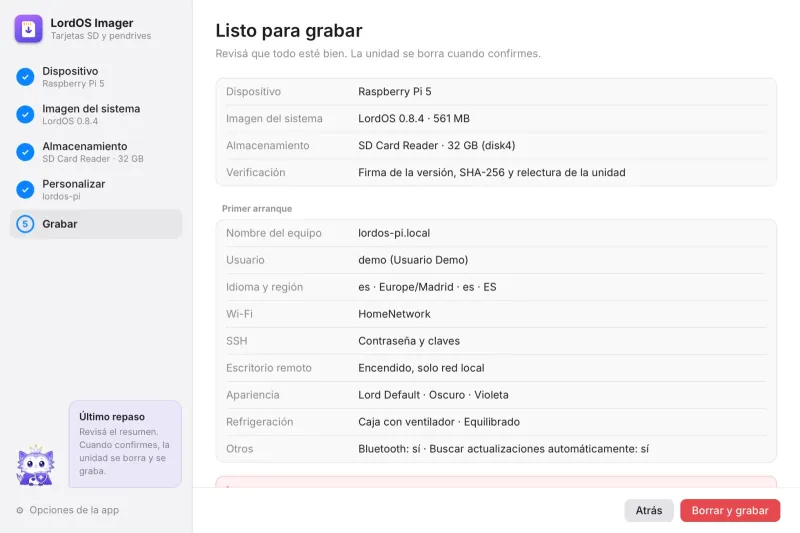Screen dimensions: 800x533
Task: Click the SSH row label
Action: pos(237,341)
